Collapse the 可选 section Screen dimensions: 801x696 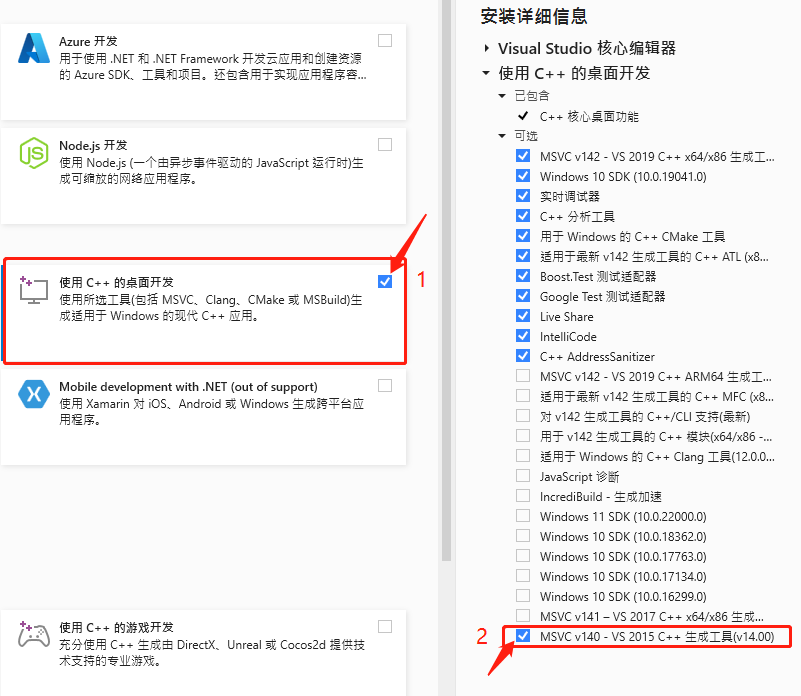pos(502,135)
